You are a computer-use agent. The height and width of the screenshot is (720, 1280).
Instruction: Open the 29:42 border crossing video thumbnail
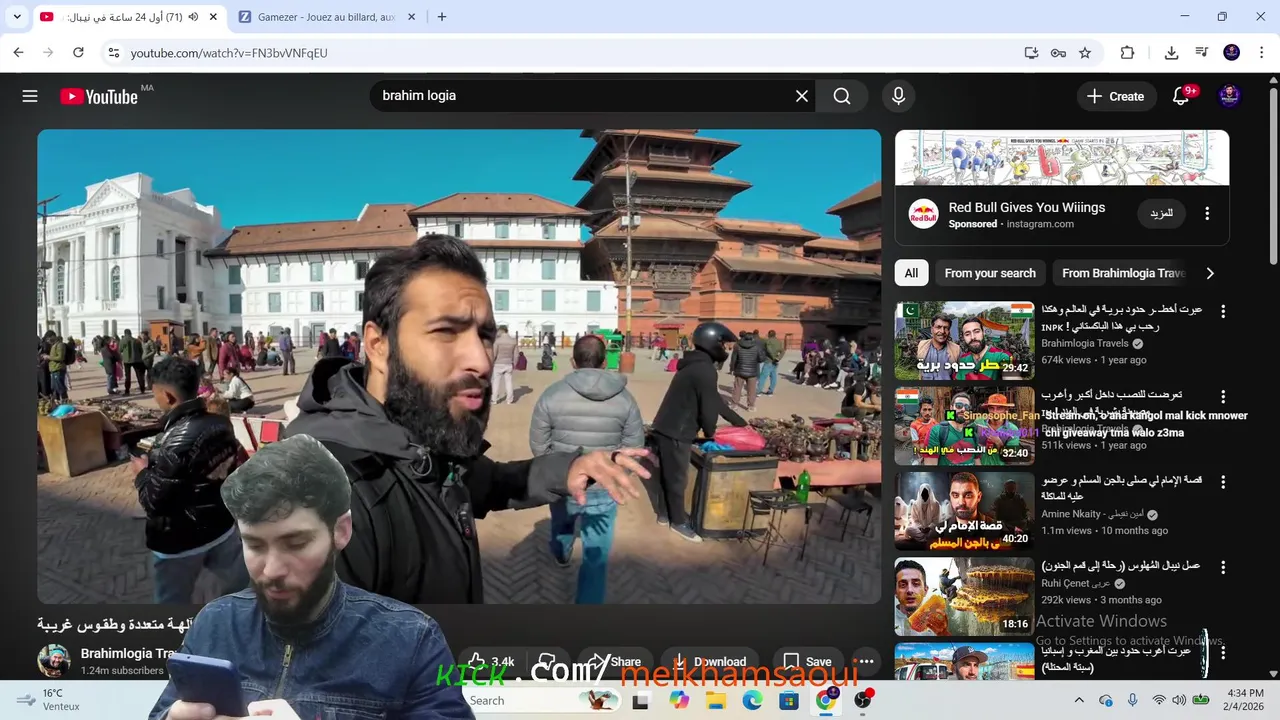click(964, 340)
